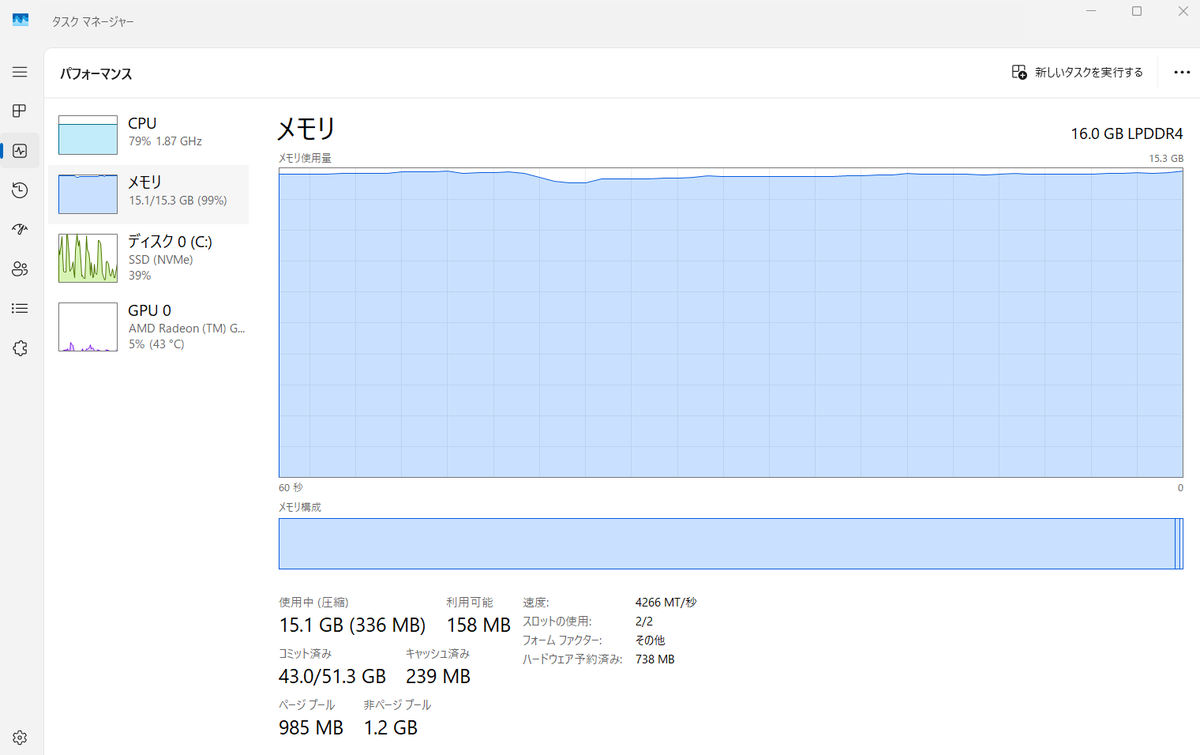Viewport: 1200px width, 755px height.
Task: Maximize the Task Manager window
Action: tap(1137, 11)
